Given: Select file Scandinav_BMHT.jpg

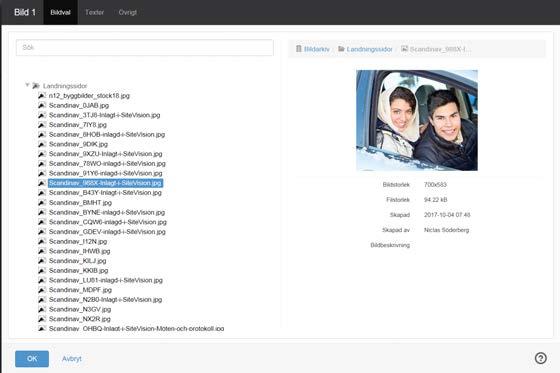Looking at the screenshot, I should [x=80, y=203].
